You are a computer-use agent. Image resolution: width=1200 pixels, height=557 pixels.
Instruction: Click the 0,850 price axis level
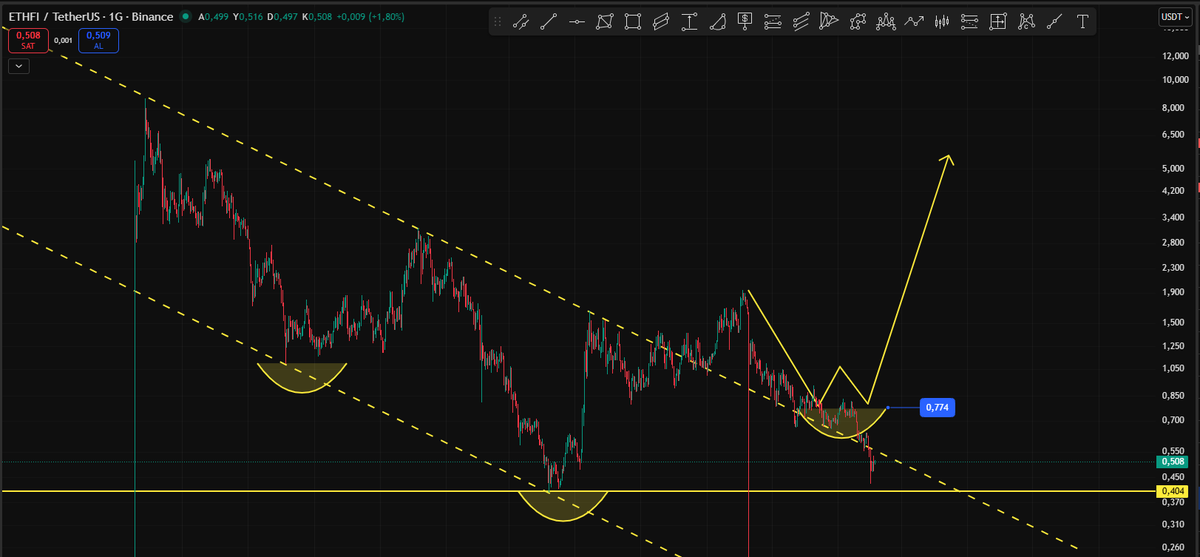click(x=1172, y=395)
